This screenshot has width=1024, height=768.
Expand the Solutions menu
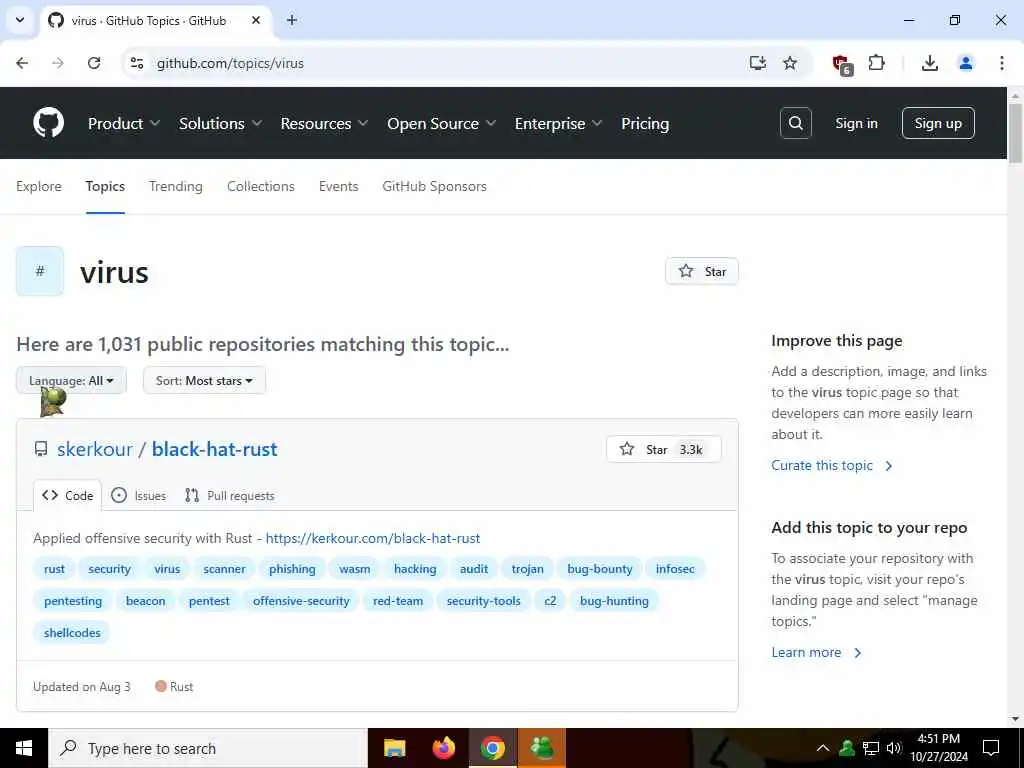click(220, 123)
